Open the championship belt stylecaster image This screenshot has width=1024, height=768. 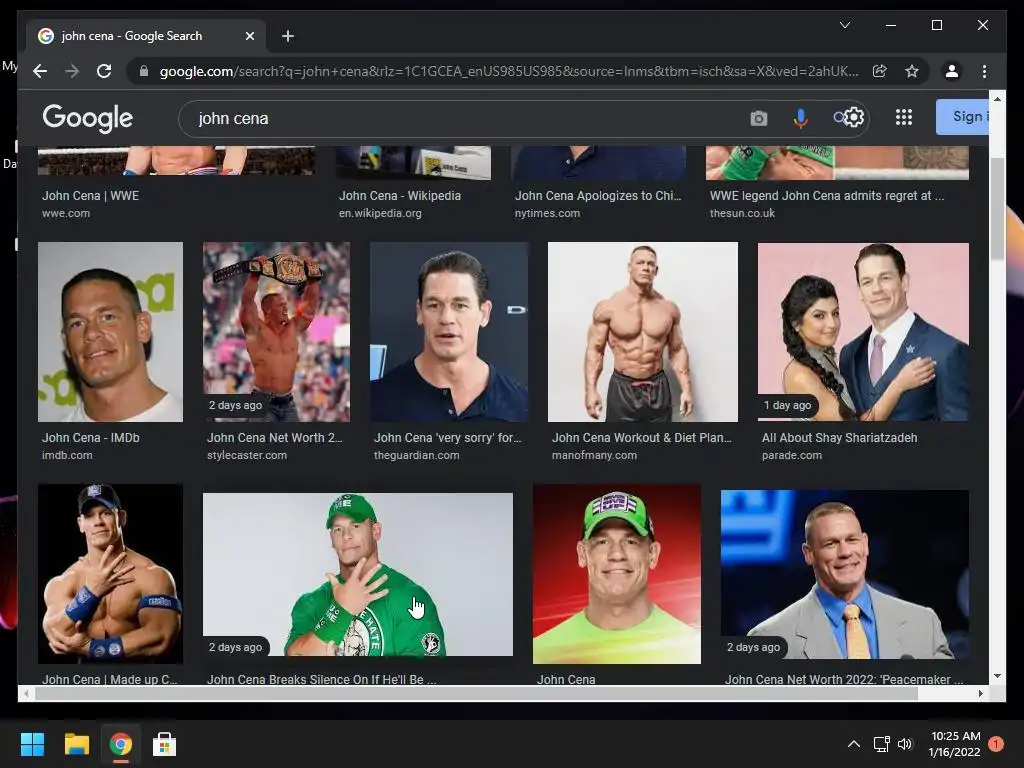276,332
